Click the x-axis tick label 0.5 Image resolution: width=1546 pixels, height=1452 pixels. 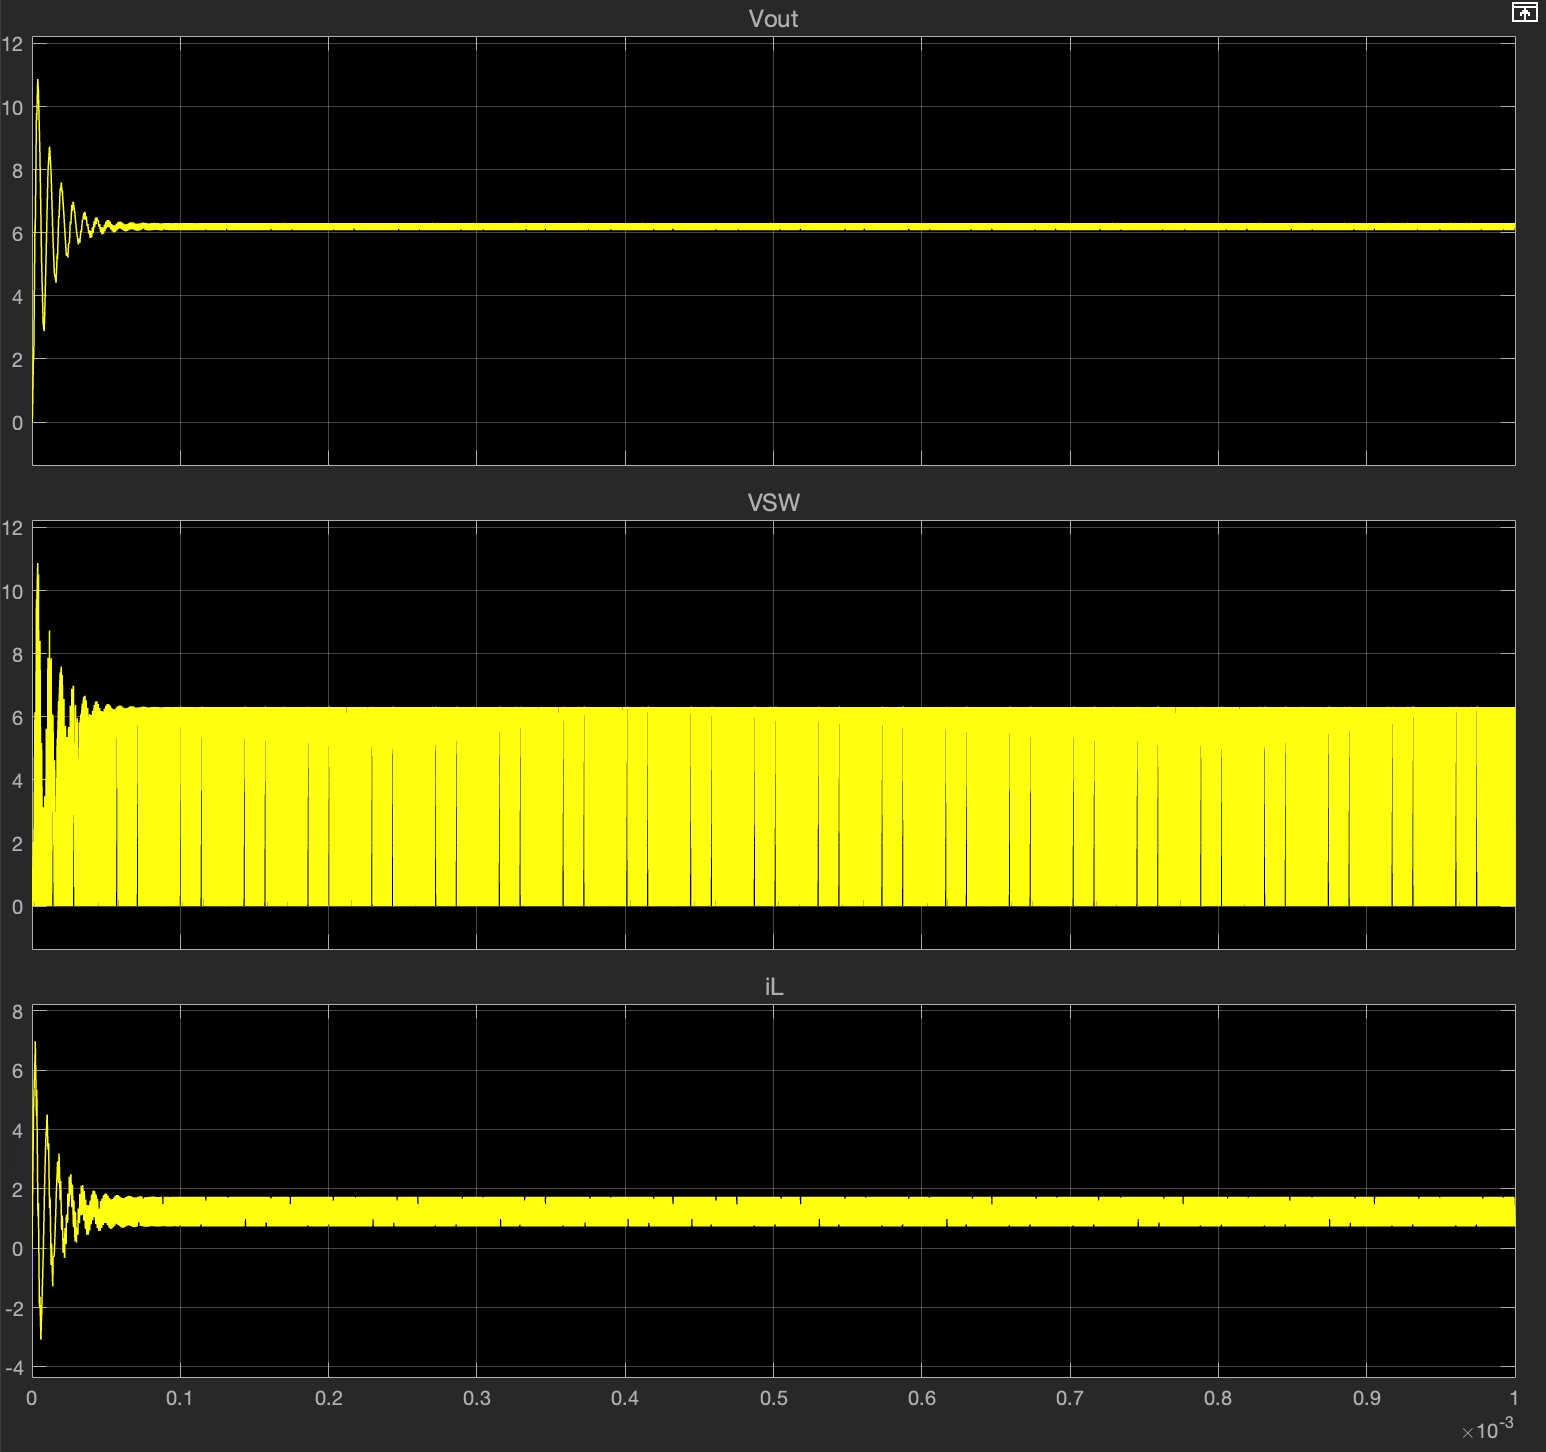(x=773, y=1398)
